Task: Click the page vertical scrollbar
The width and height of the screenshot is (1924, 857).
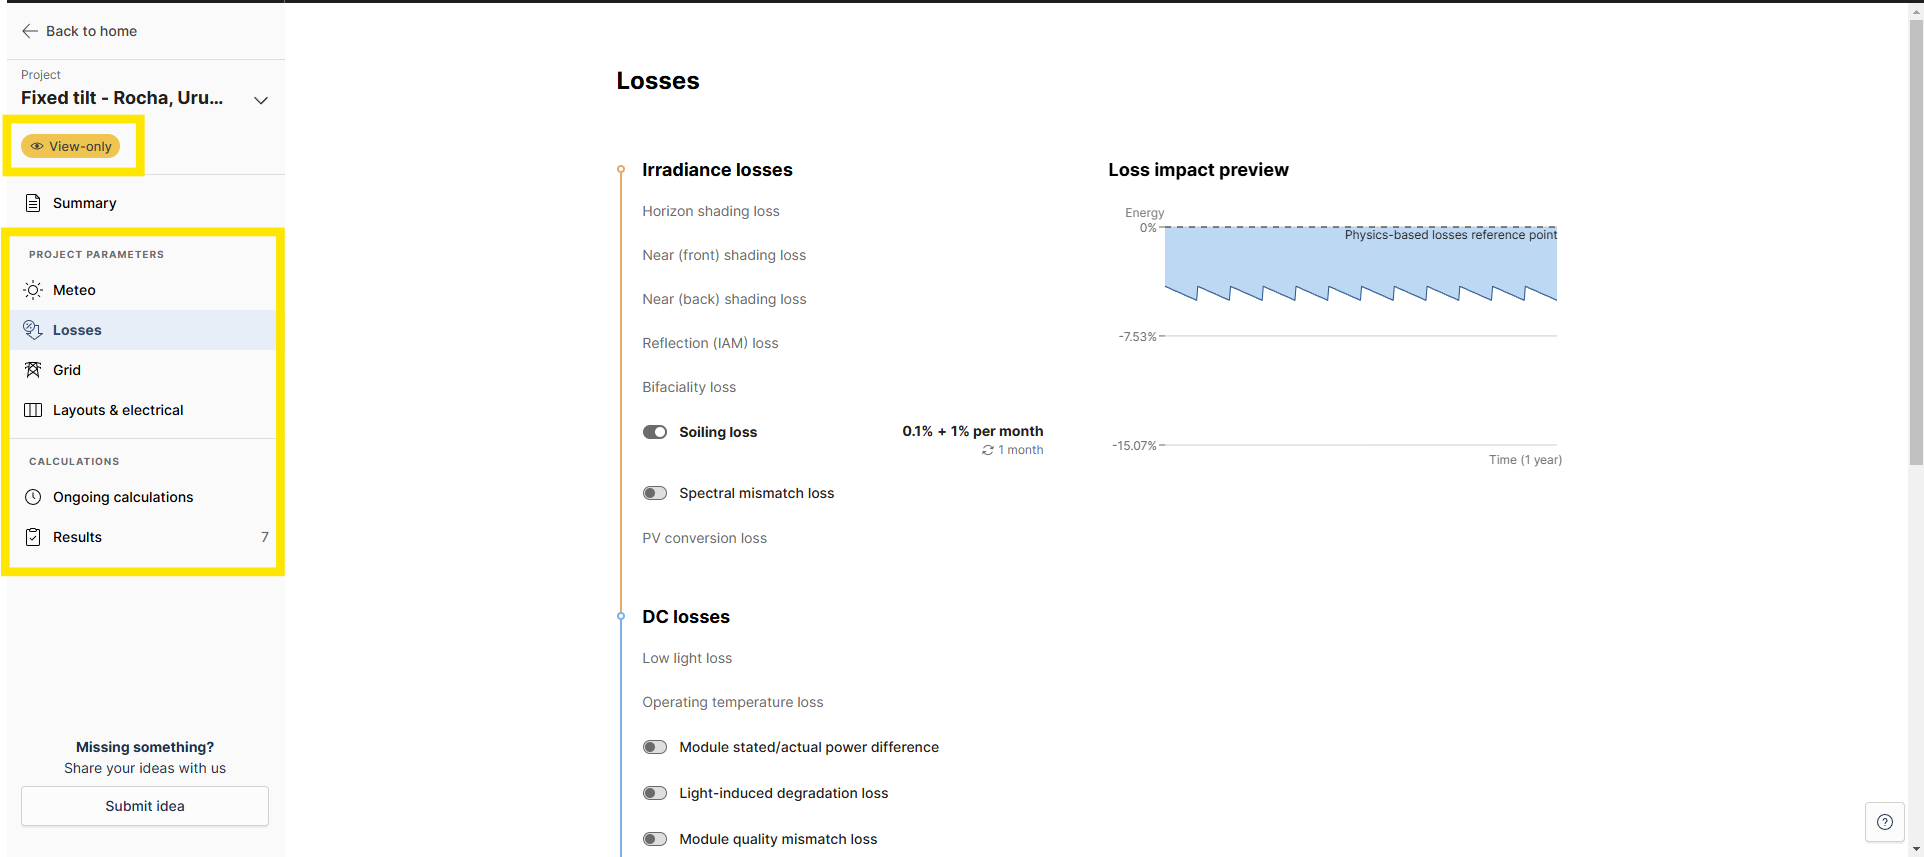Action: [1916, 243]
